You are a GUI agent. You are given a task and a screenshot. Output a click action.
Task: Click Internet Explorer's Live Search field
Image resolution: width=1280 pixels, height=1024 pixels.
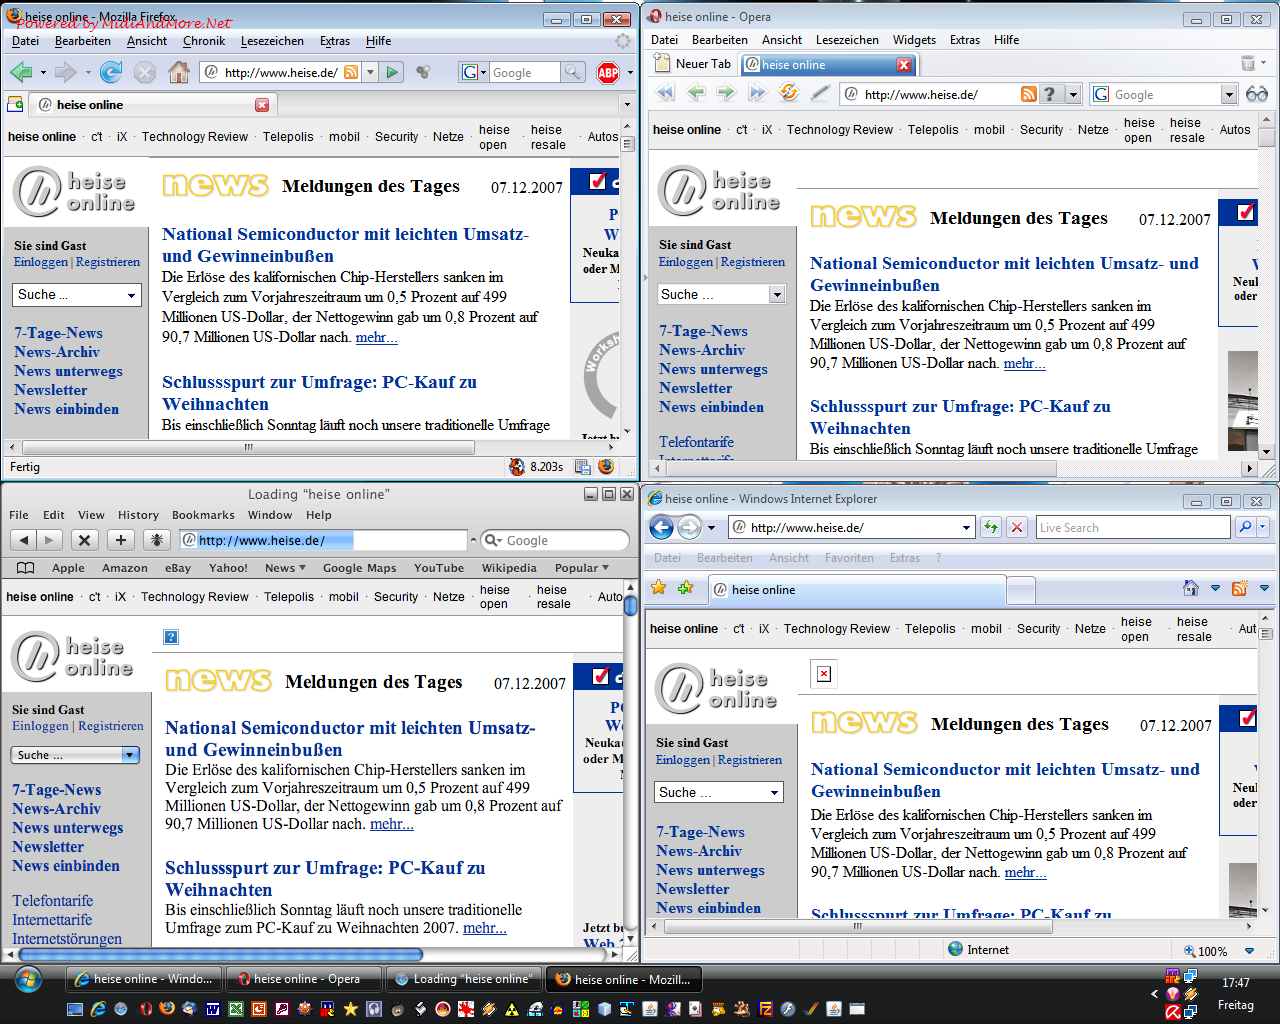[1132, 527]
